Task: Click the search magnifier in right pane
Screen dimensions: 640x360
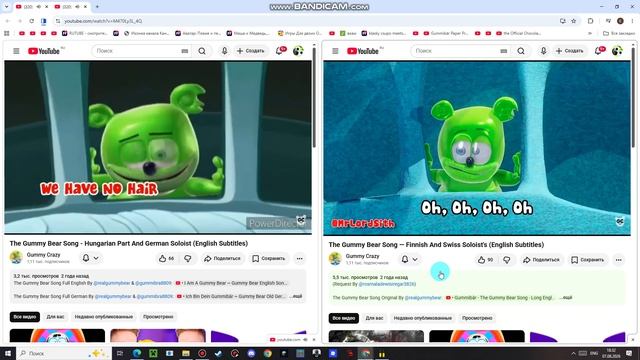Action: tap(521, 51)
